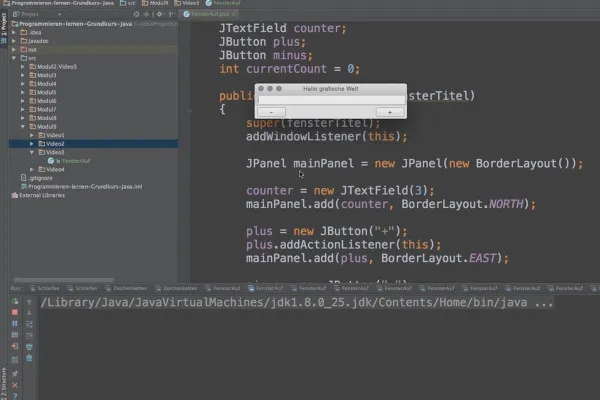Image resolution: width=600 pixels, height=400 pixels.
Task: Collapse all in Project panel
Action: click(x=147, y=14)
